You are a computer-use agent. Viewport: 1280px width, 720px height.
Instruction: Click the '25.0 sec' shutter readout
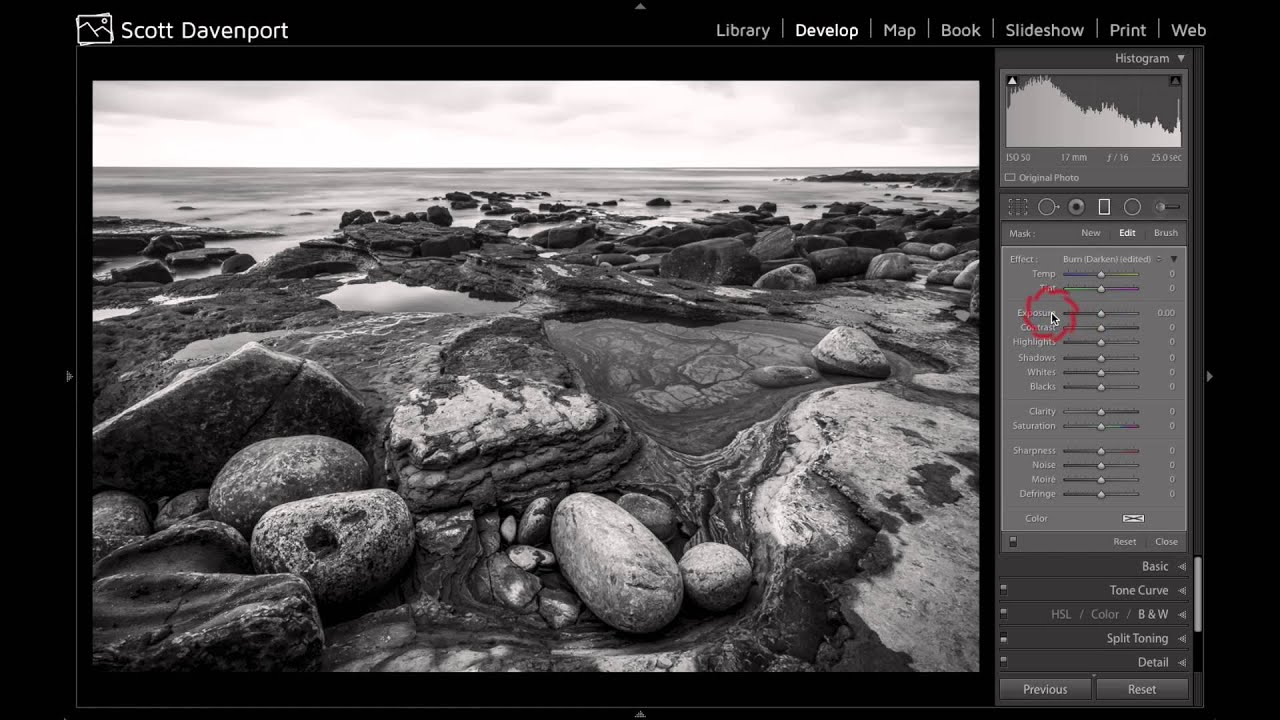[1166, 157]
